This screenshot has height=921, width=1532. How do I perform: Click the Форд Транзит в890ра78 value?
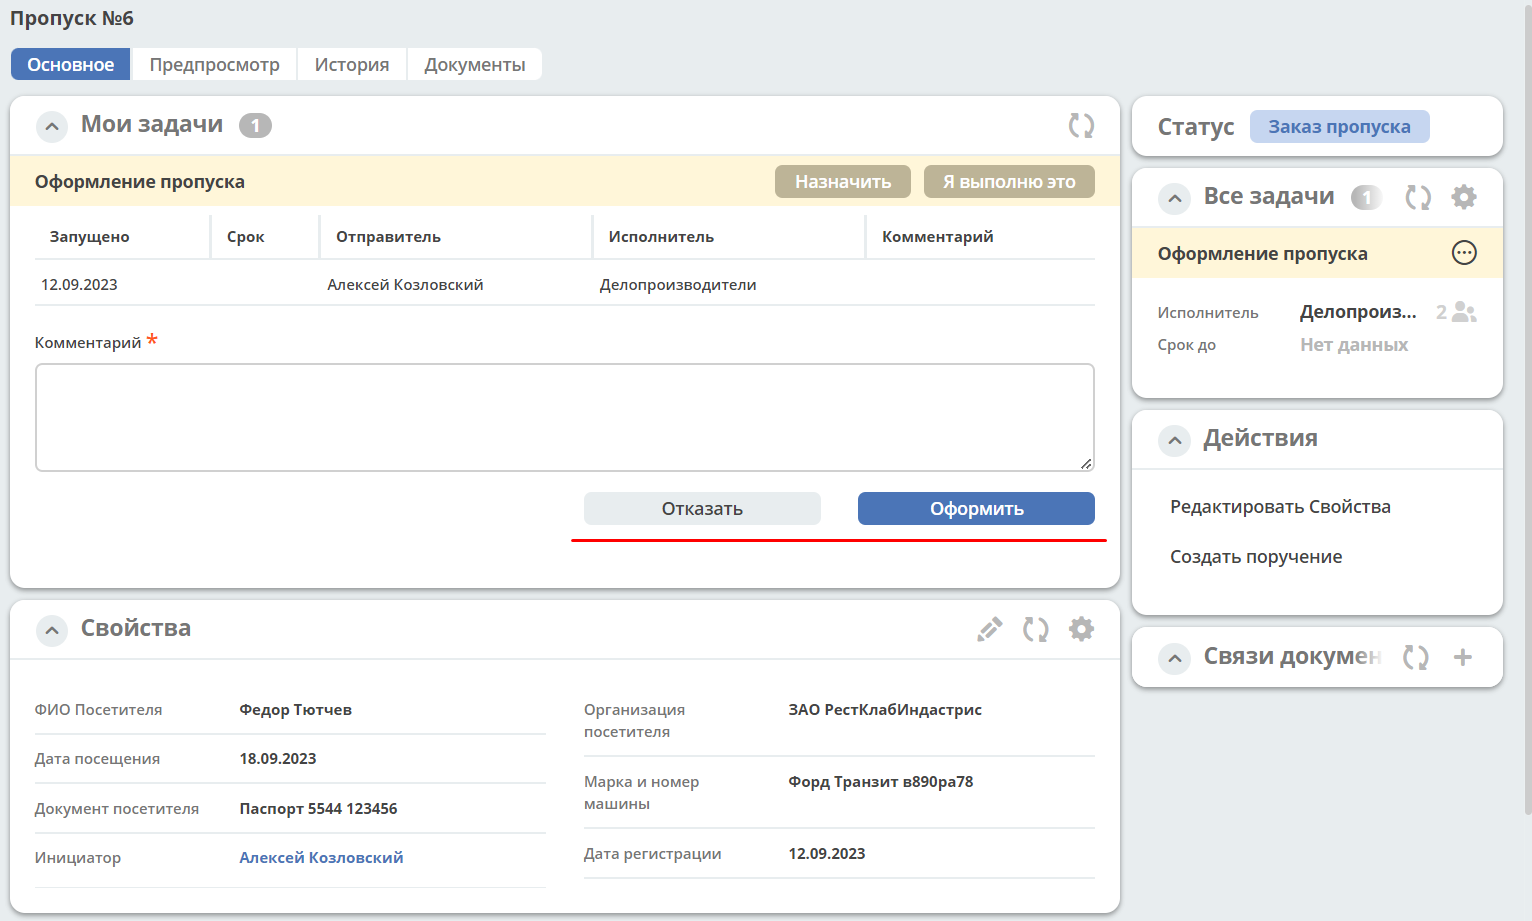(x=880, y=782)
